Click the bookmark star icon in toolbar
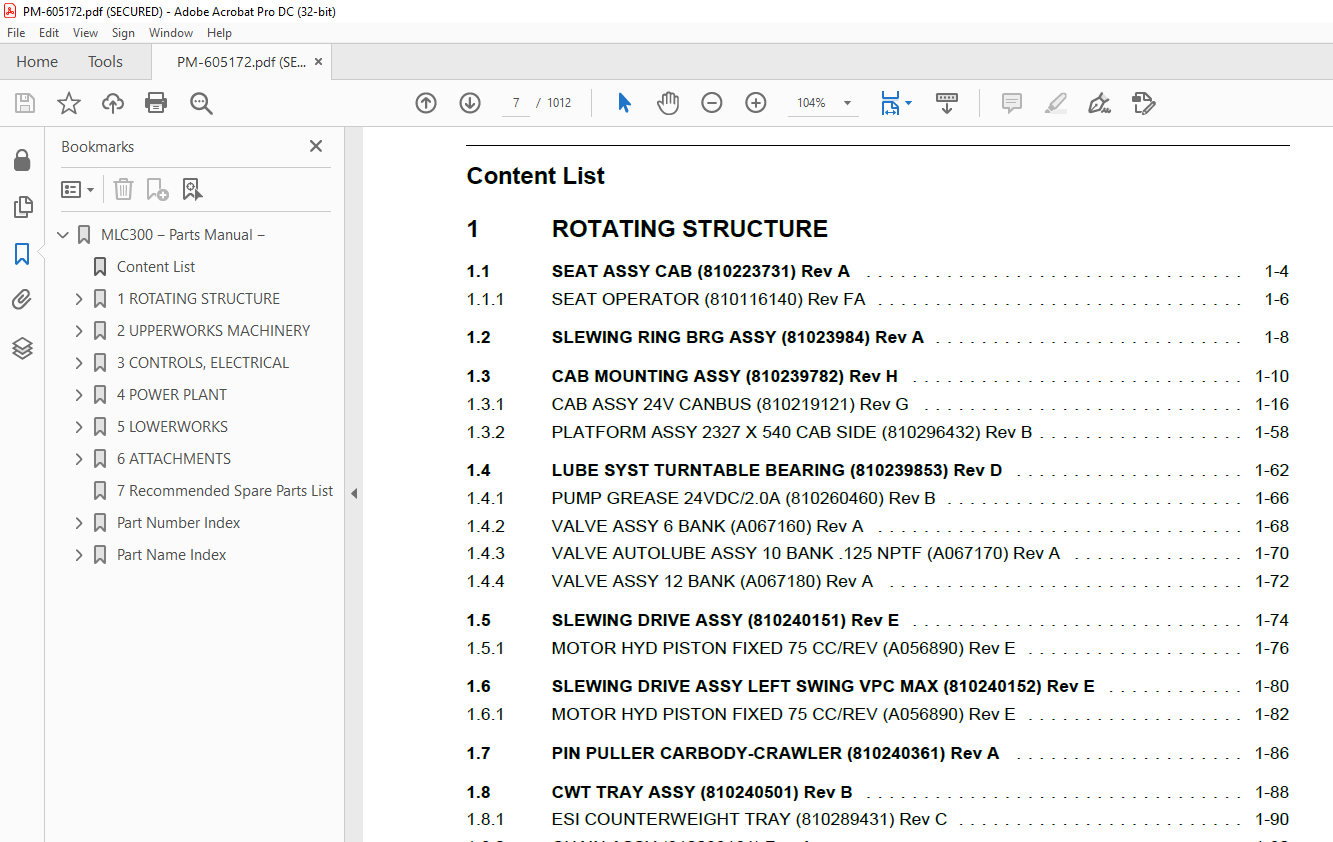This screenshot has width=1333, height=842. [x=69, y=103]
